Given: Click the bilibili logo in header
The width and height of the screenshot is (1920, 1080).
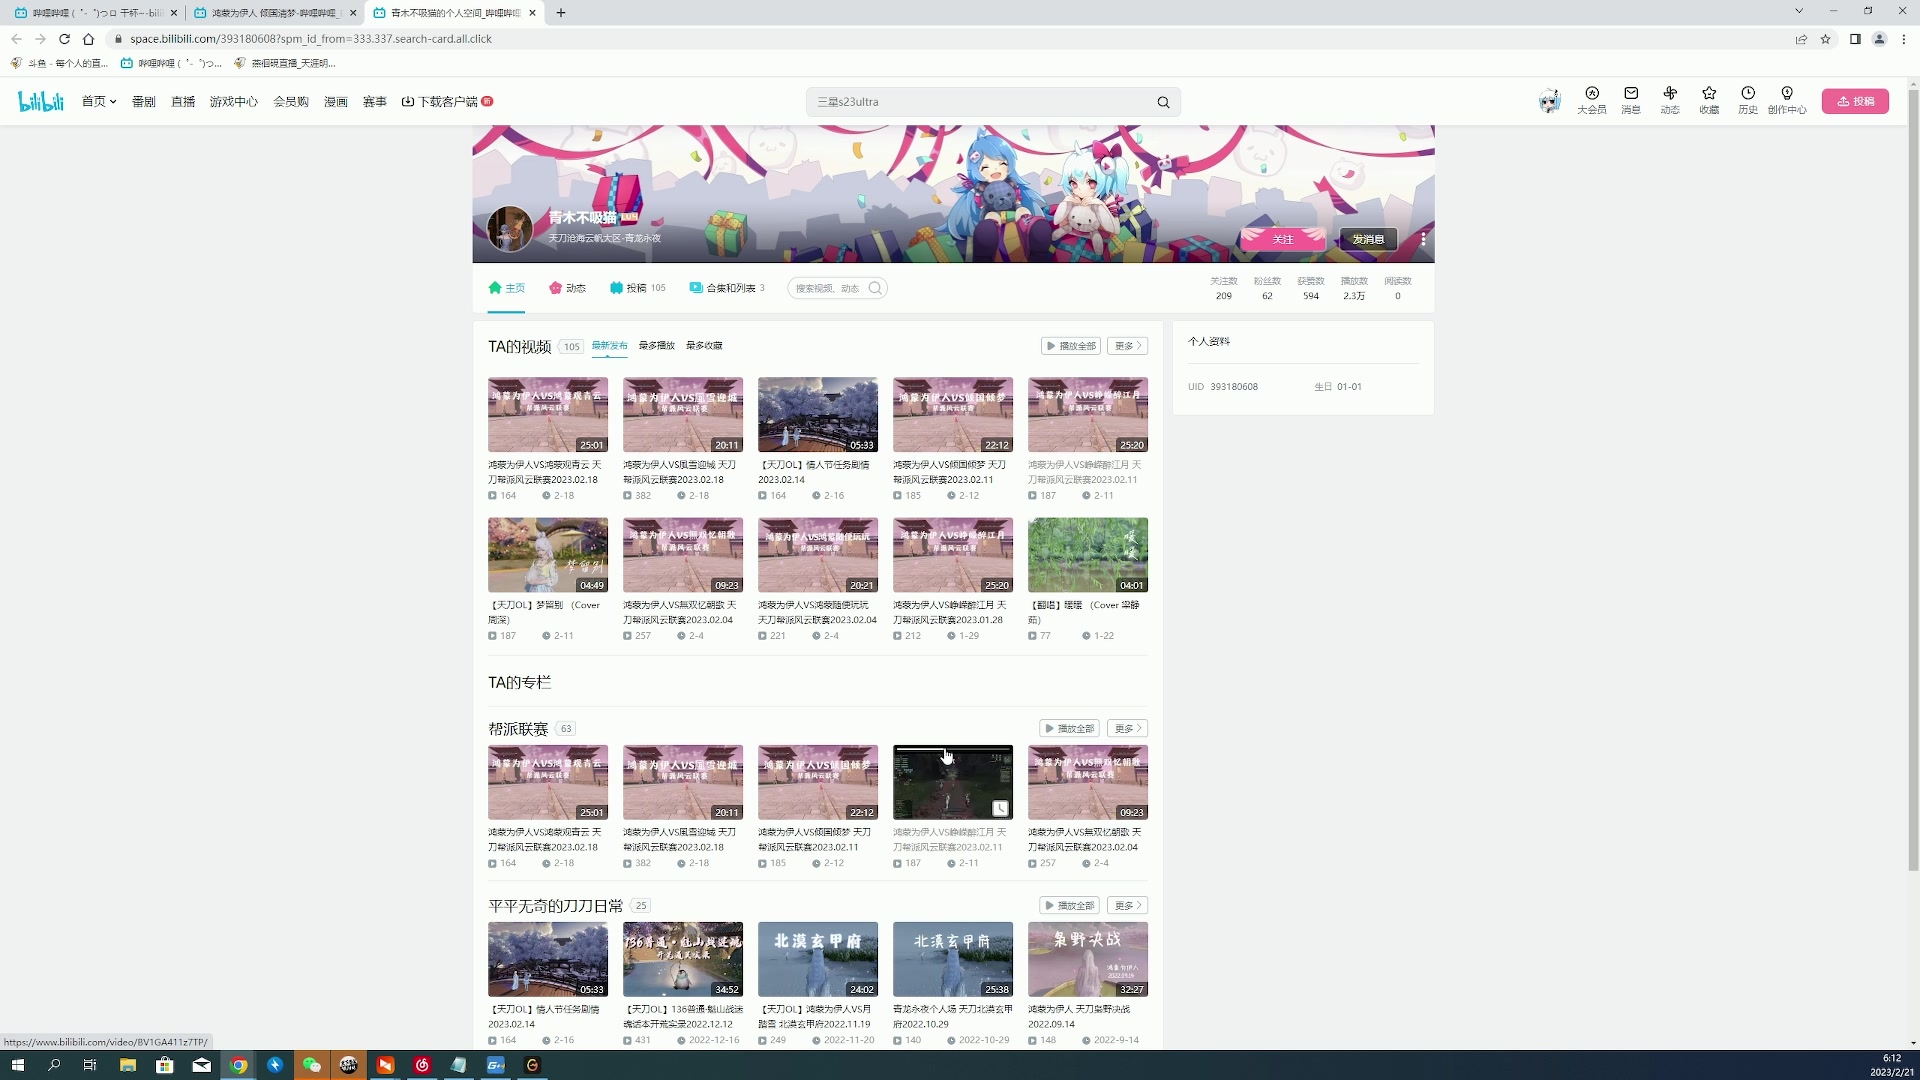Looking at the screenshot, I should [41, 101].
